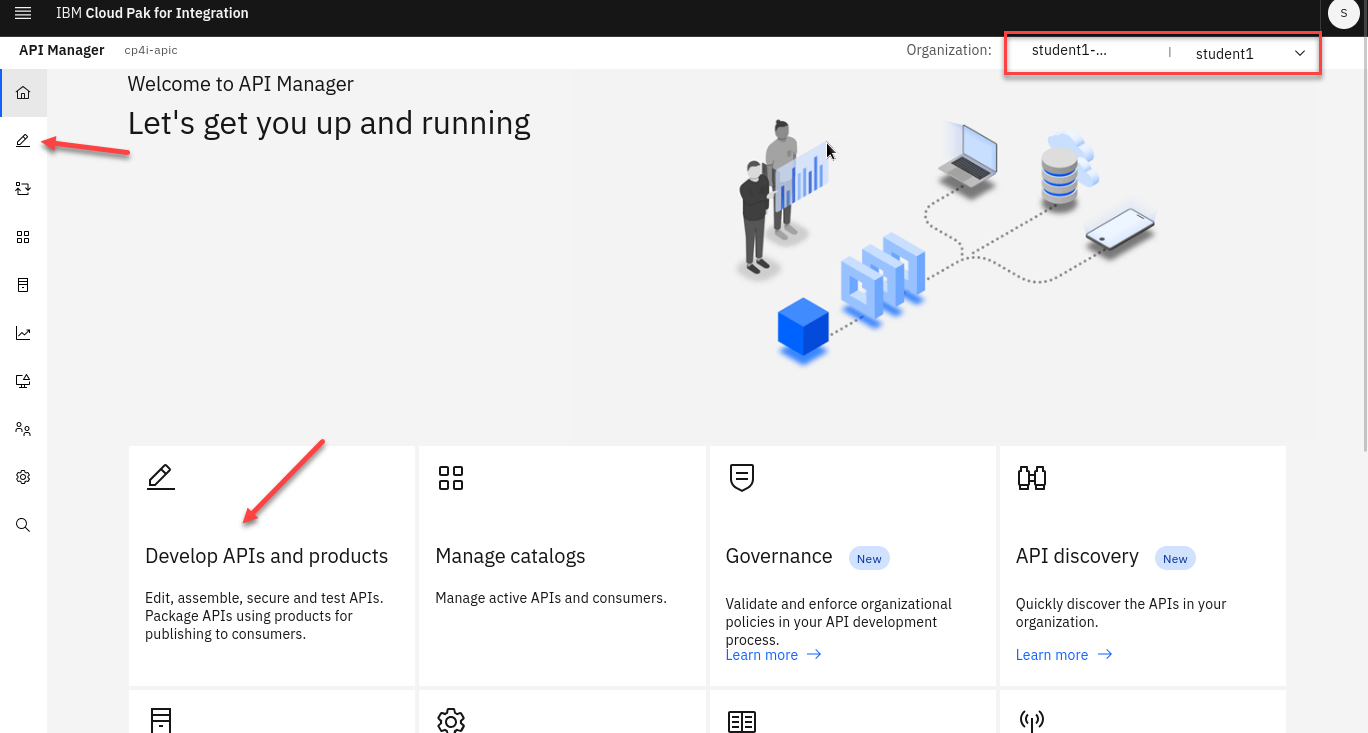Open the Analytics chart sidebar icon
Screen dimensions: 1368x733
tap(23, 333)
